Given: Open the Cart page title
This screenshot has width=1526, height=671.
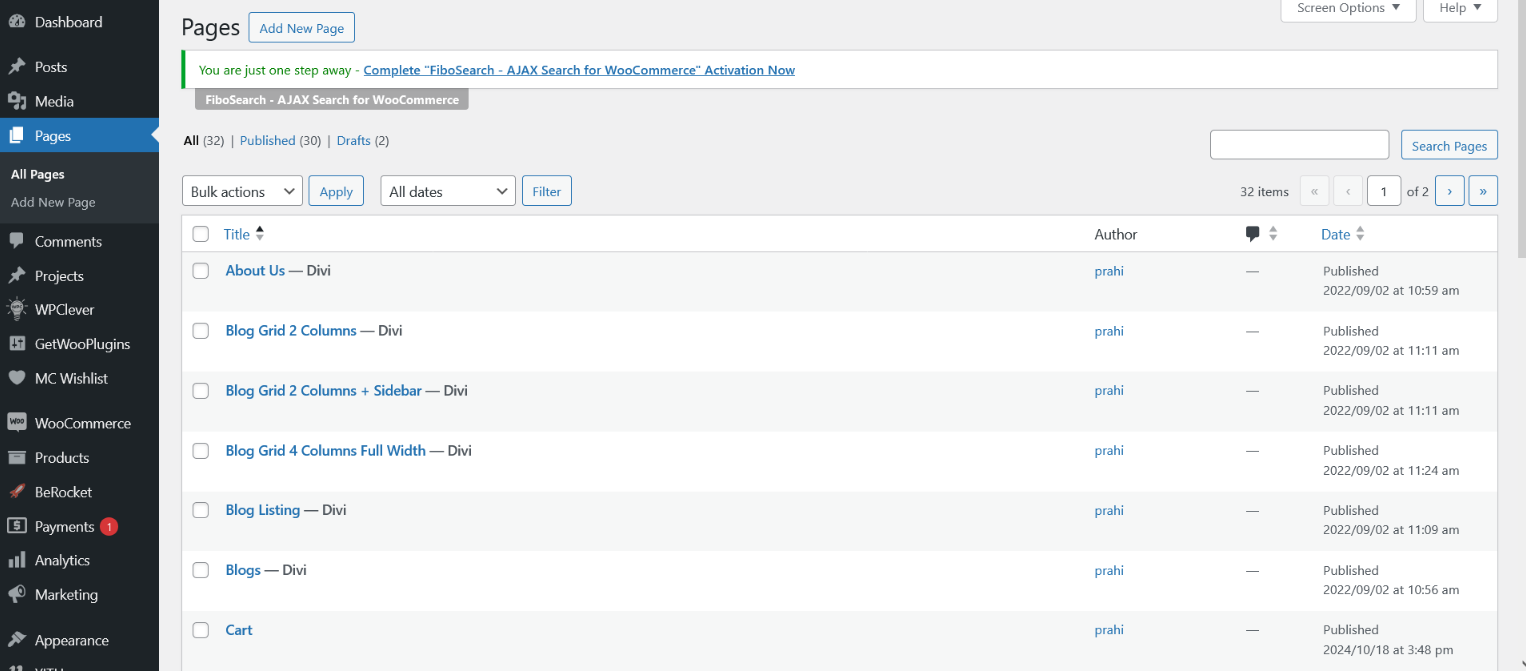Looking at the screenshot, I should pyautogui.click(x=239, y=630).
